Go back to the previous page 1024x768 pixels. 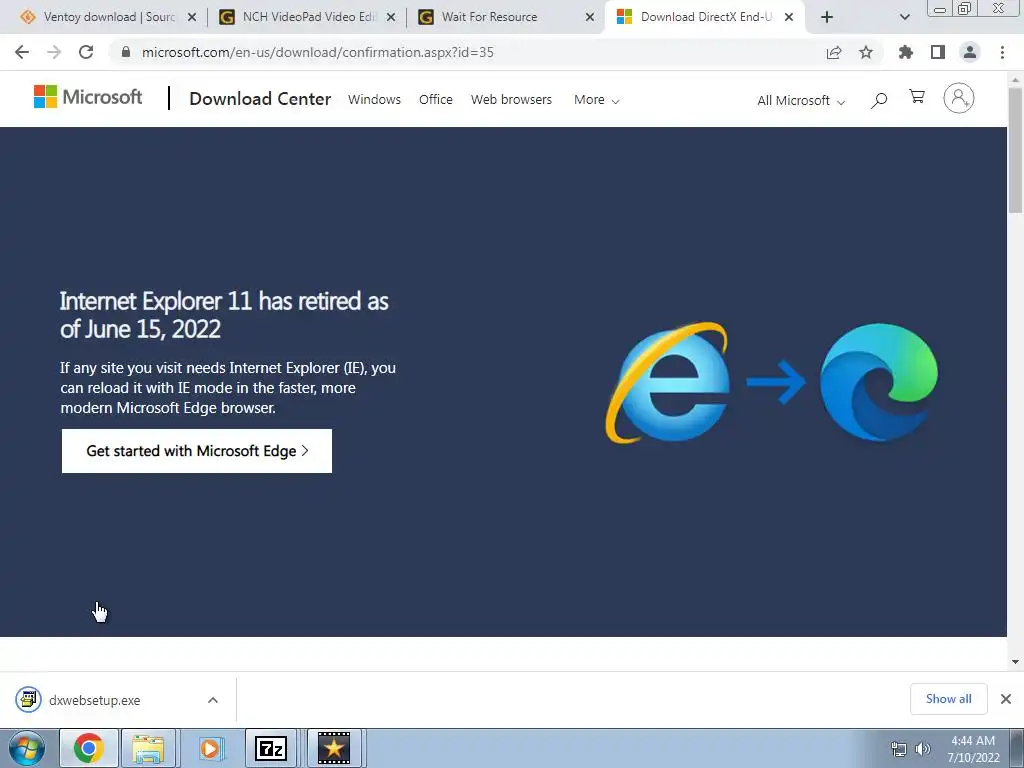tap(22, 52)
